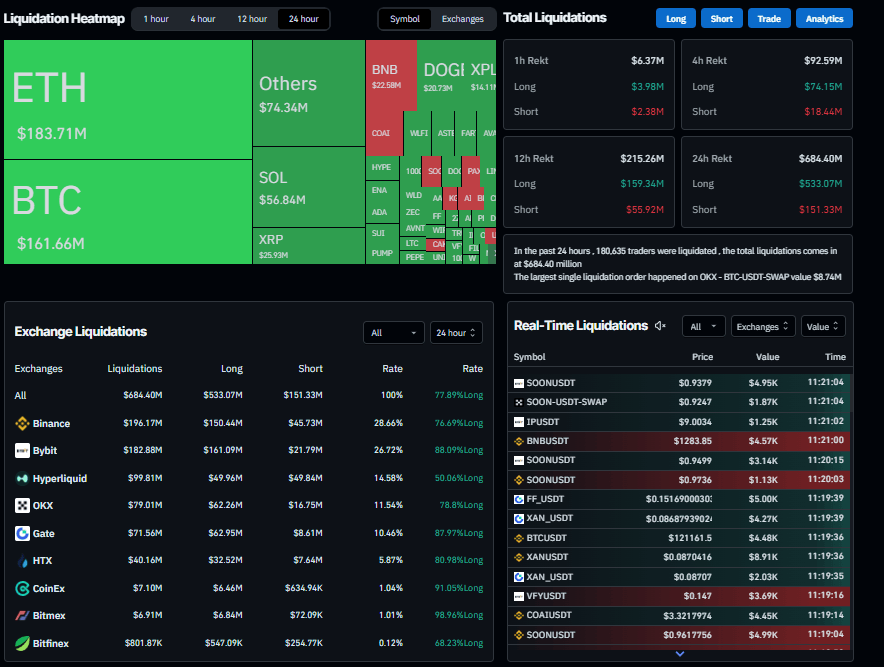
Task: Open the 24 hour dropdown in Exchange Liquidations
Action: pyautogui.click(x=456, y=333)
